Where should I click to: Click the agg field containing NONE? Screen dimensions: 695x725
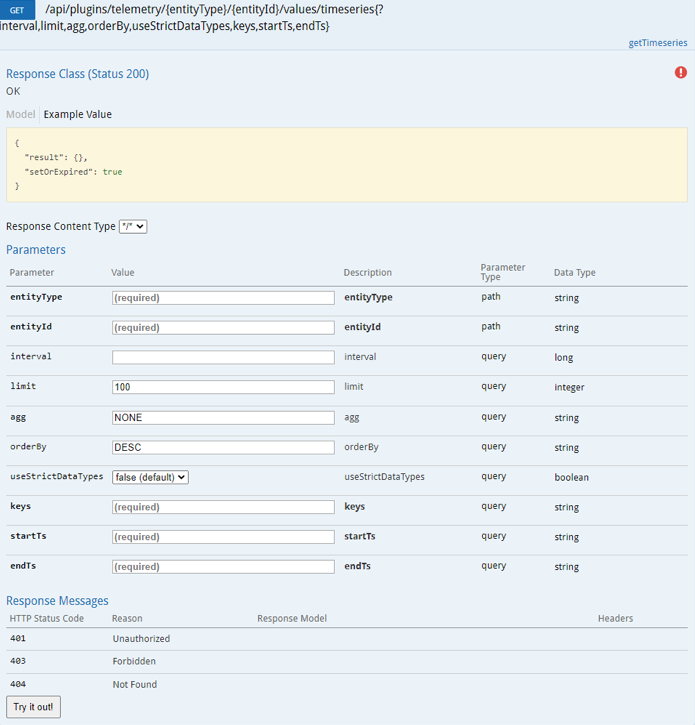point(223,418)
